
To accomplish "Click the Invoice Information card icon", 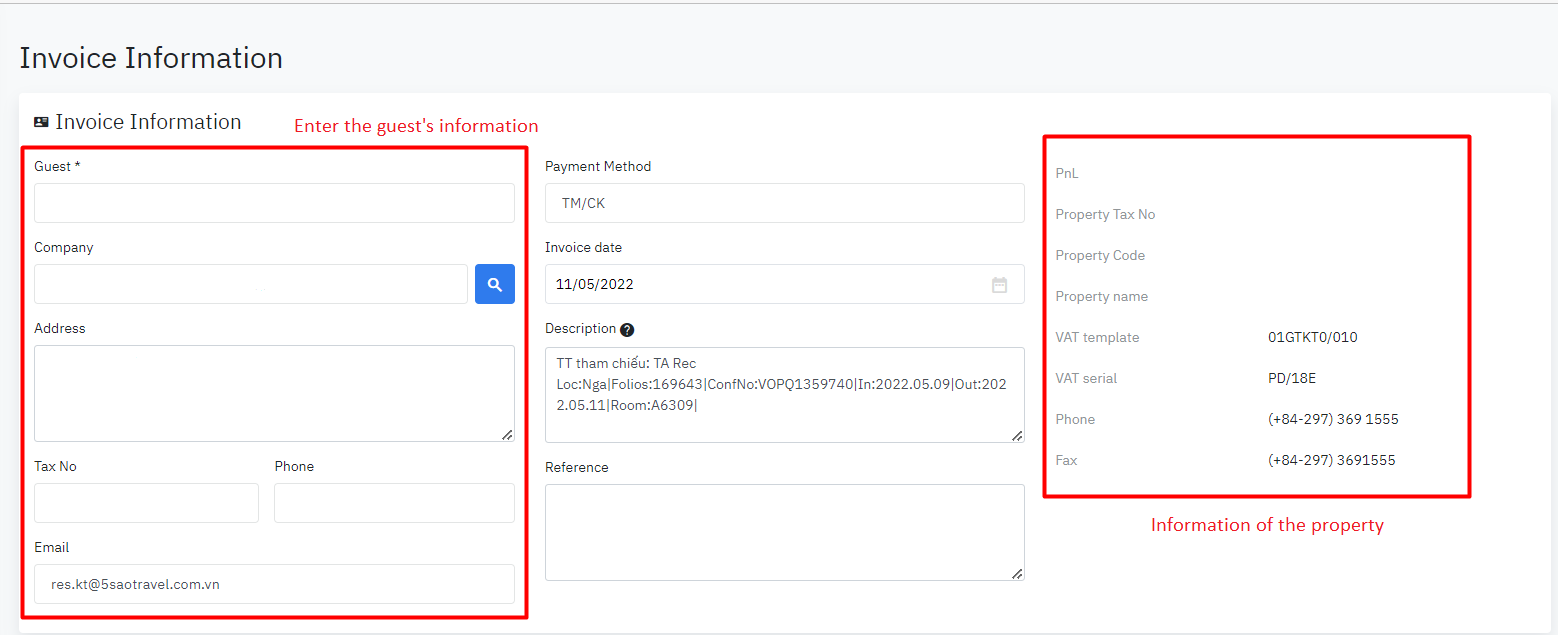I will [41, 122].
